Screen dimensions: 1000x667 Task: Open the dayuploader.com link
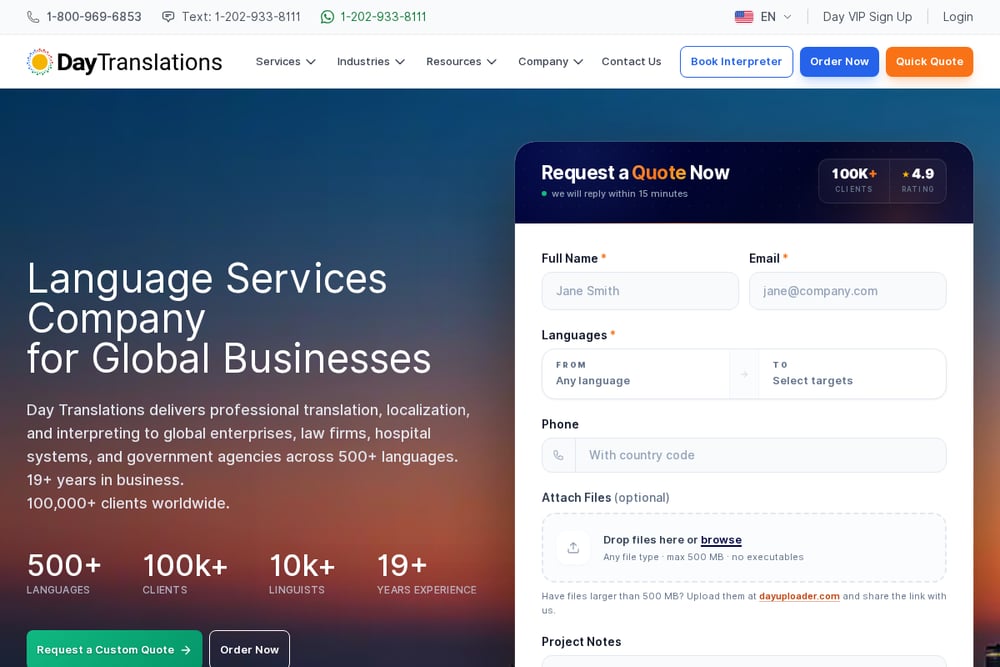click(799, 596)
